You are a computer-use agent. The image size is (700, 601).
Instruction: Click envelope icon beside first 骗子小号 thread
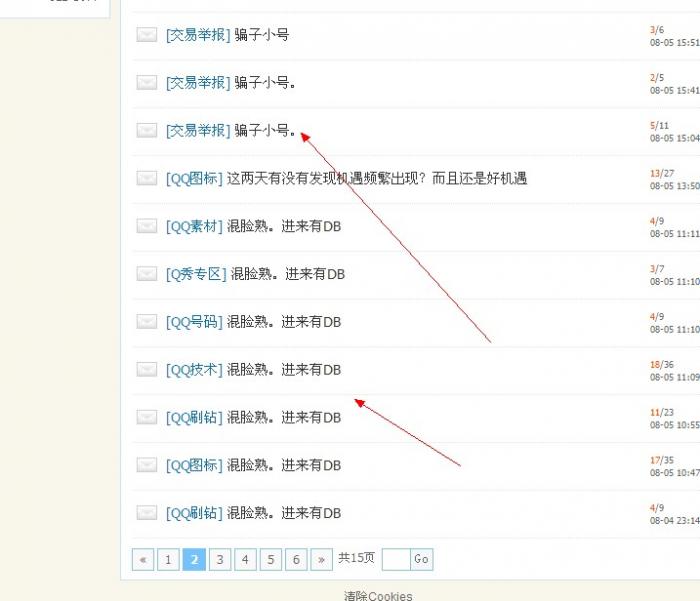pyautogui.click(x=146, y=34)
